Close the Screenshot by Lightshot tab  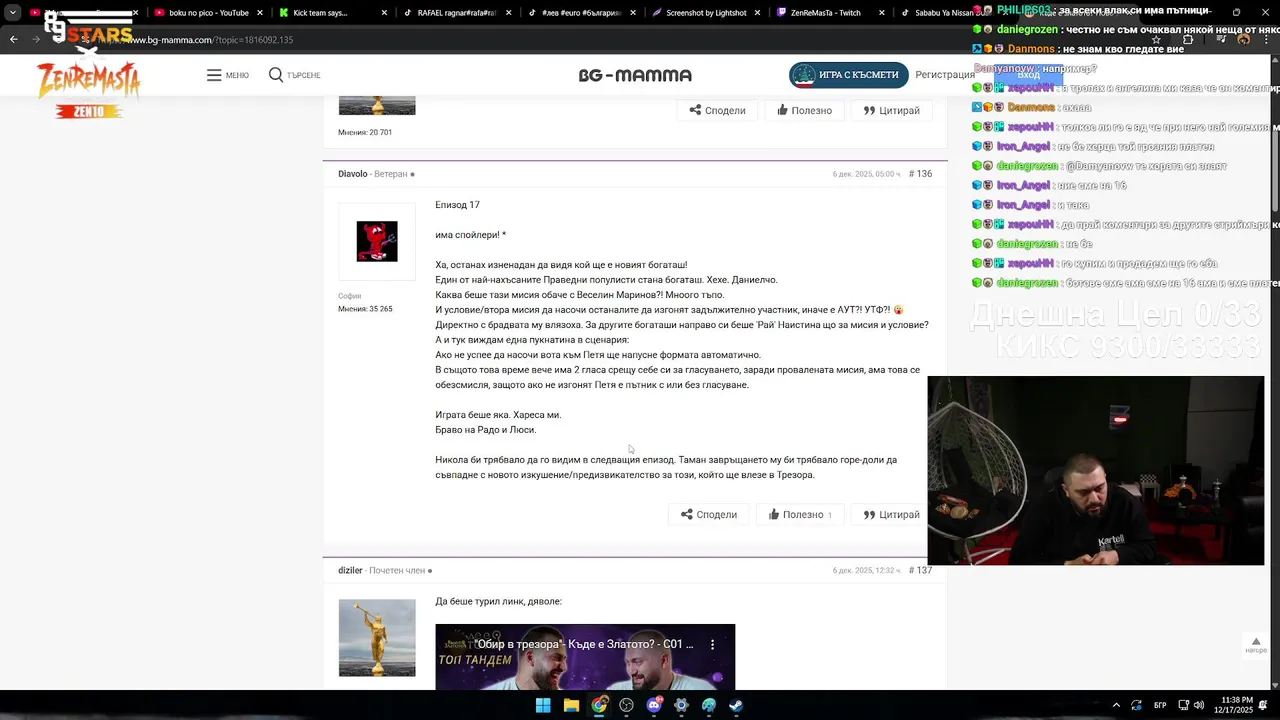point(757,13)
